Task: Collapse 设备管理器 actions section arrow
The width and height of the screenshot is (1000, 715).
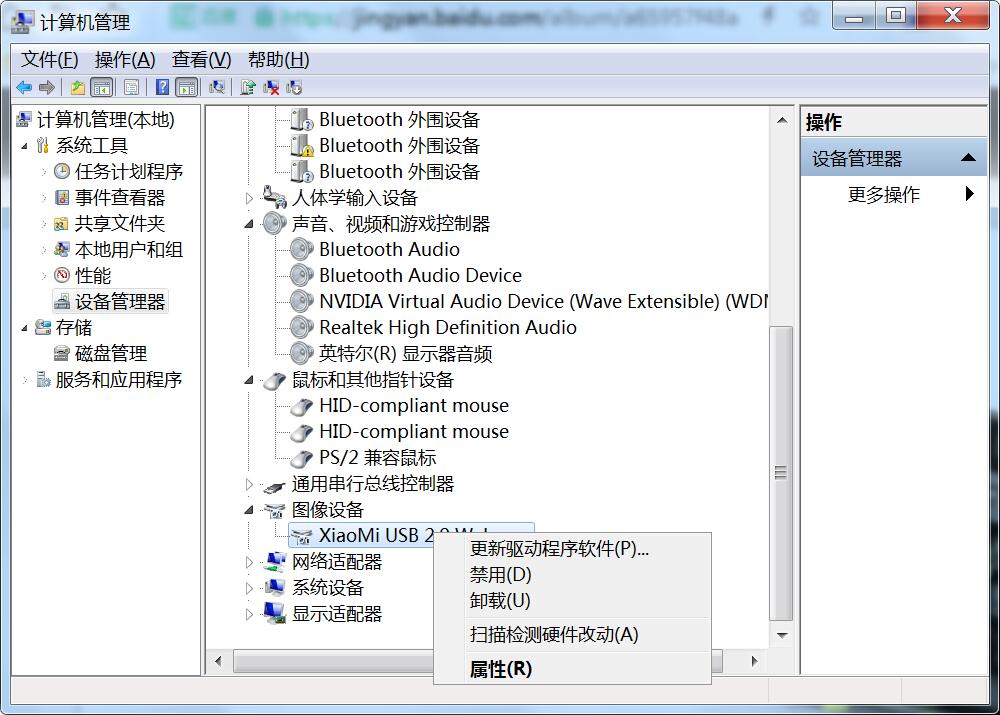Action: pyautogui.click(x=968, y=158)
